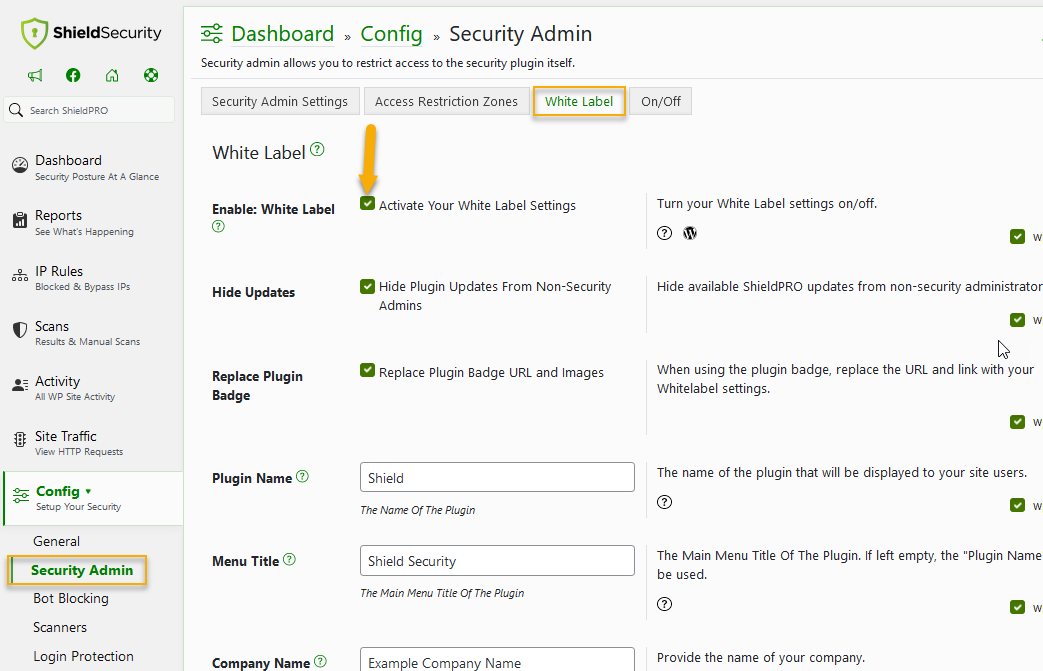Toggle Hide Plugin Updates From Non-Security Admins
The image size is (1043, 671).
coord(367,287)
